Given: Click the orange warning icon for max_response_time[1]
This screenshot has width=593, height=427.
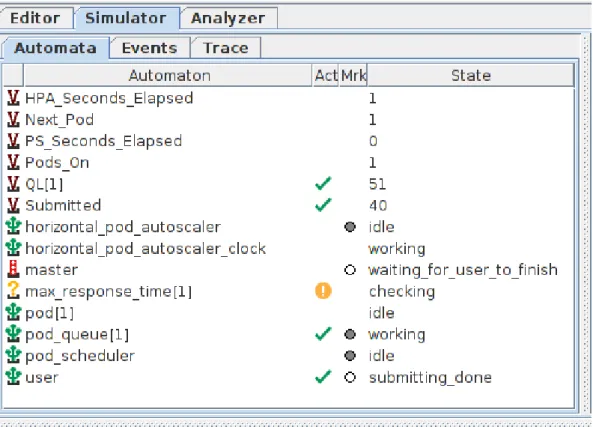Looking at the screenshot, I should (x=323, y=291).
